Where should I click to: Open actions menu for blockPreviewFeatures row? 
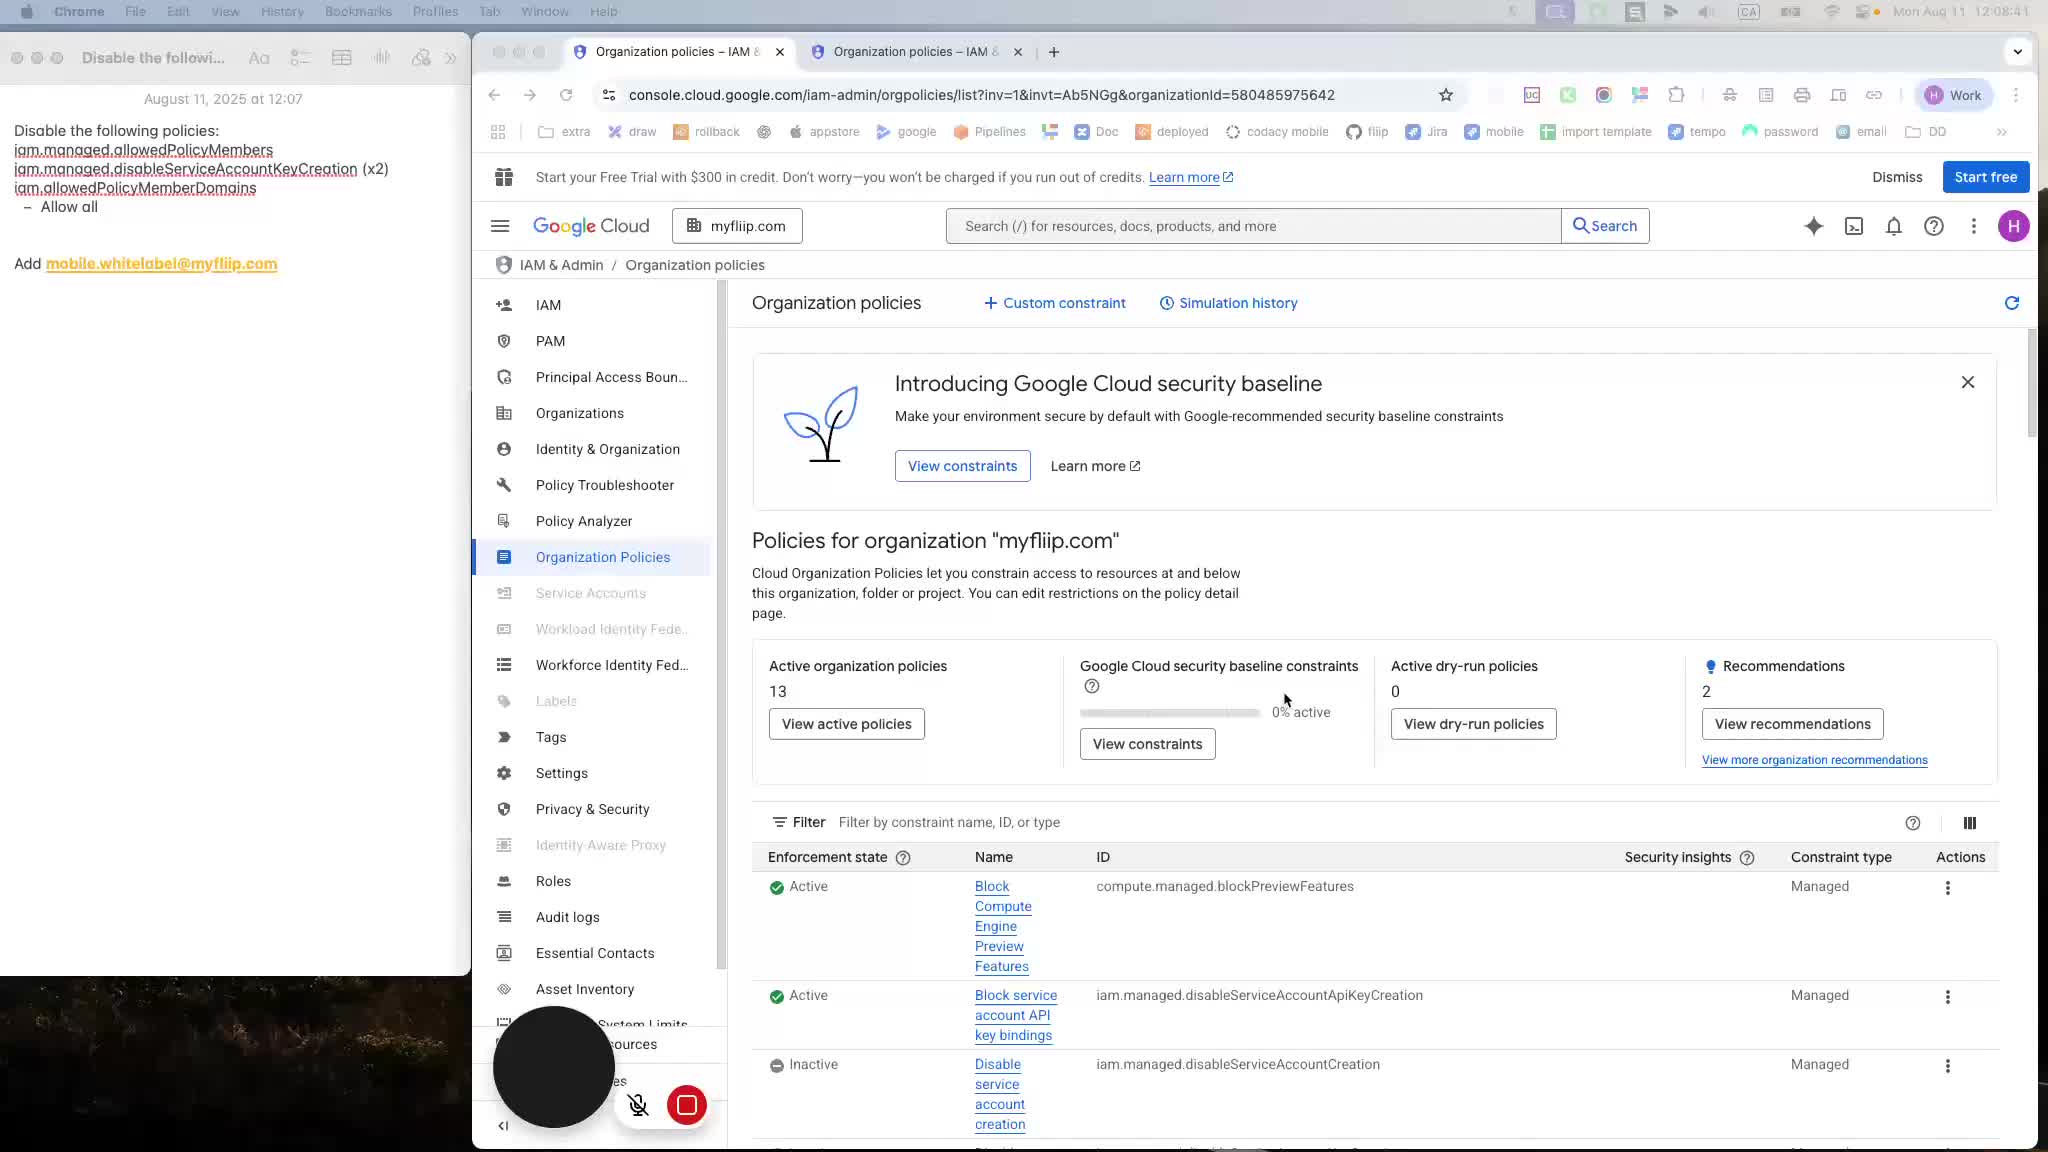(x=1948, y=888)
